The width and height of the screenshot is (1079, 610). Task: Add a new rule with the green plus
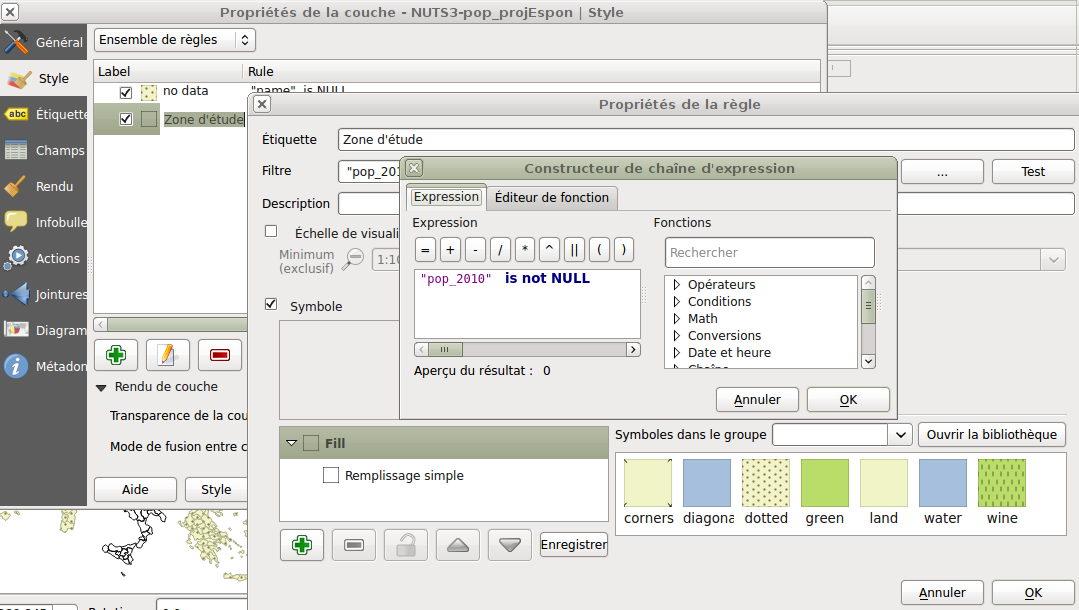[116, 355]
